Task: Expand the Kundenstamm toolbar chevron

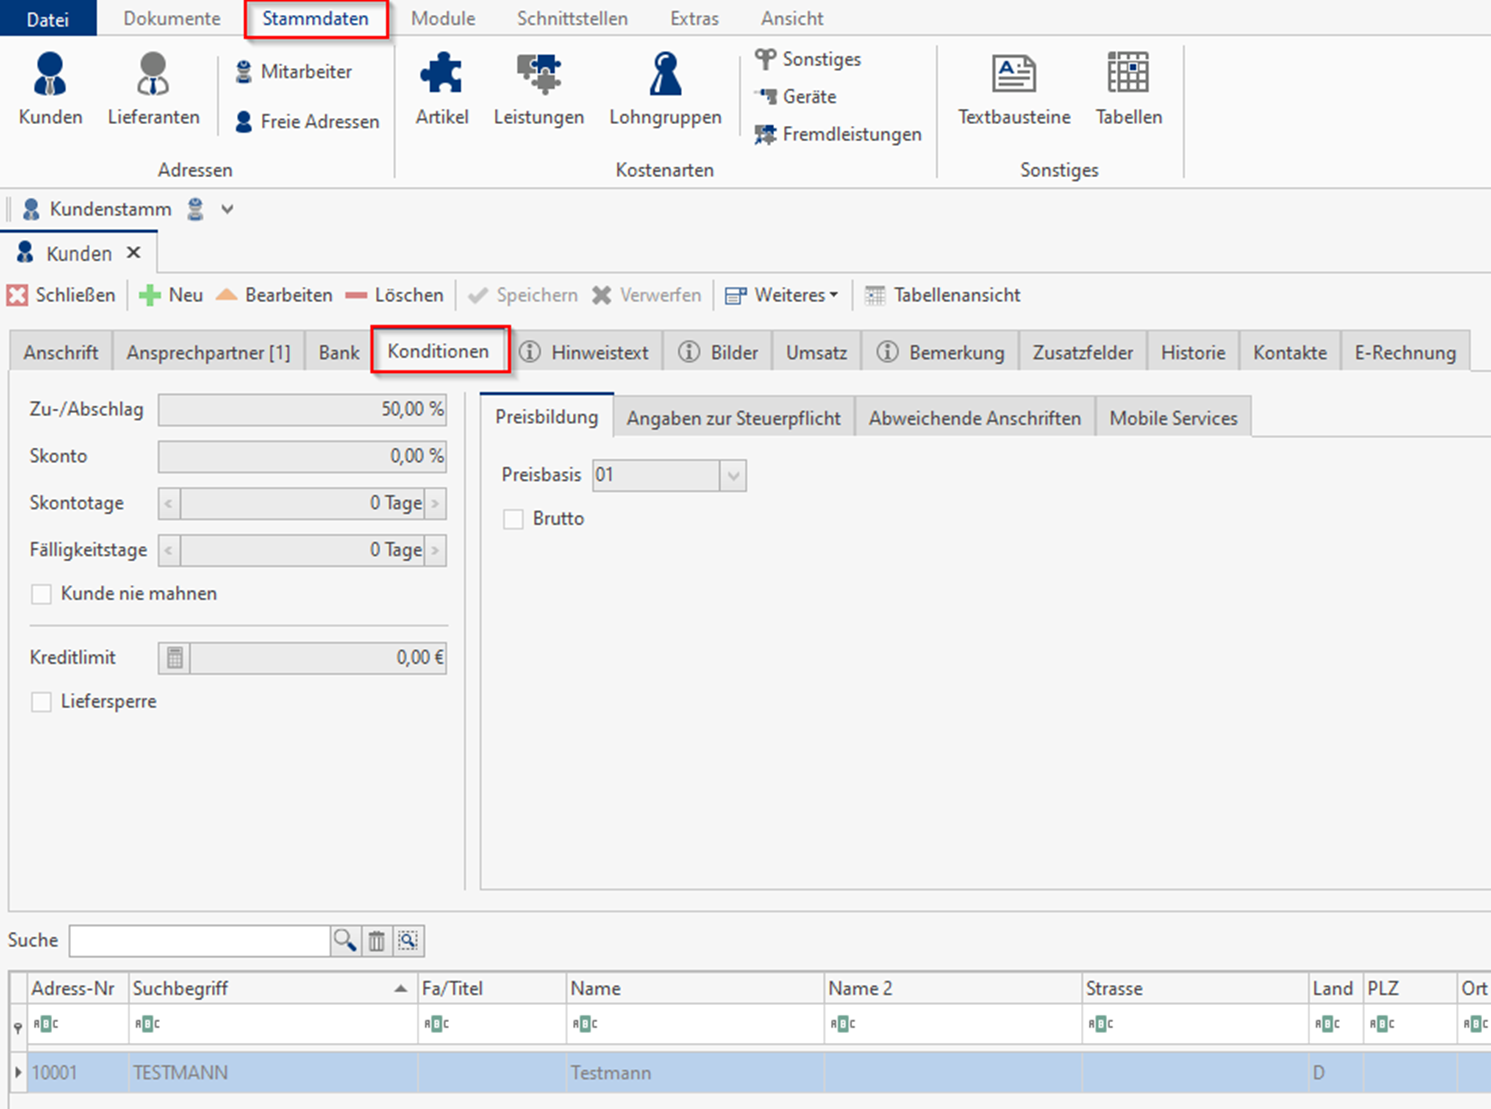Action: (227, 209)
